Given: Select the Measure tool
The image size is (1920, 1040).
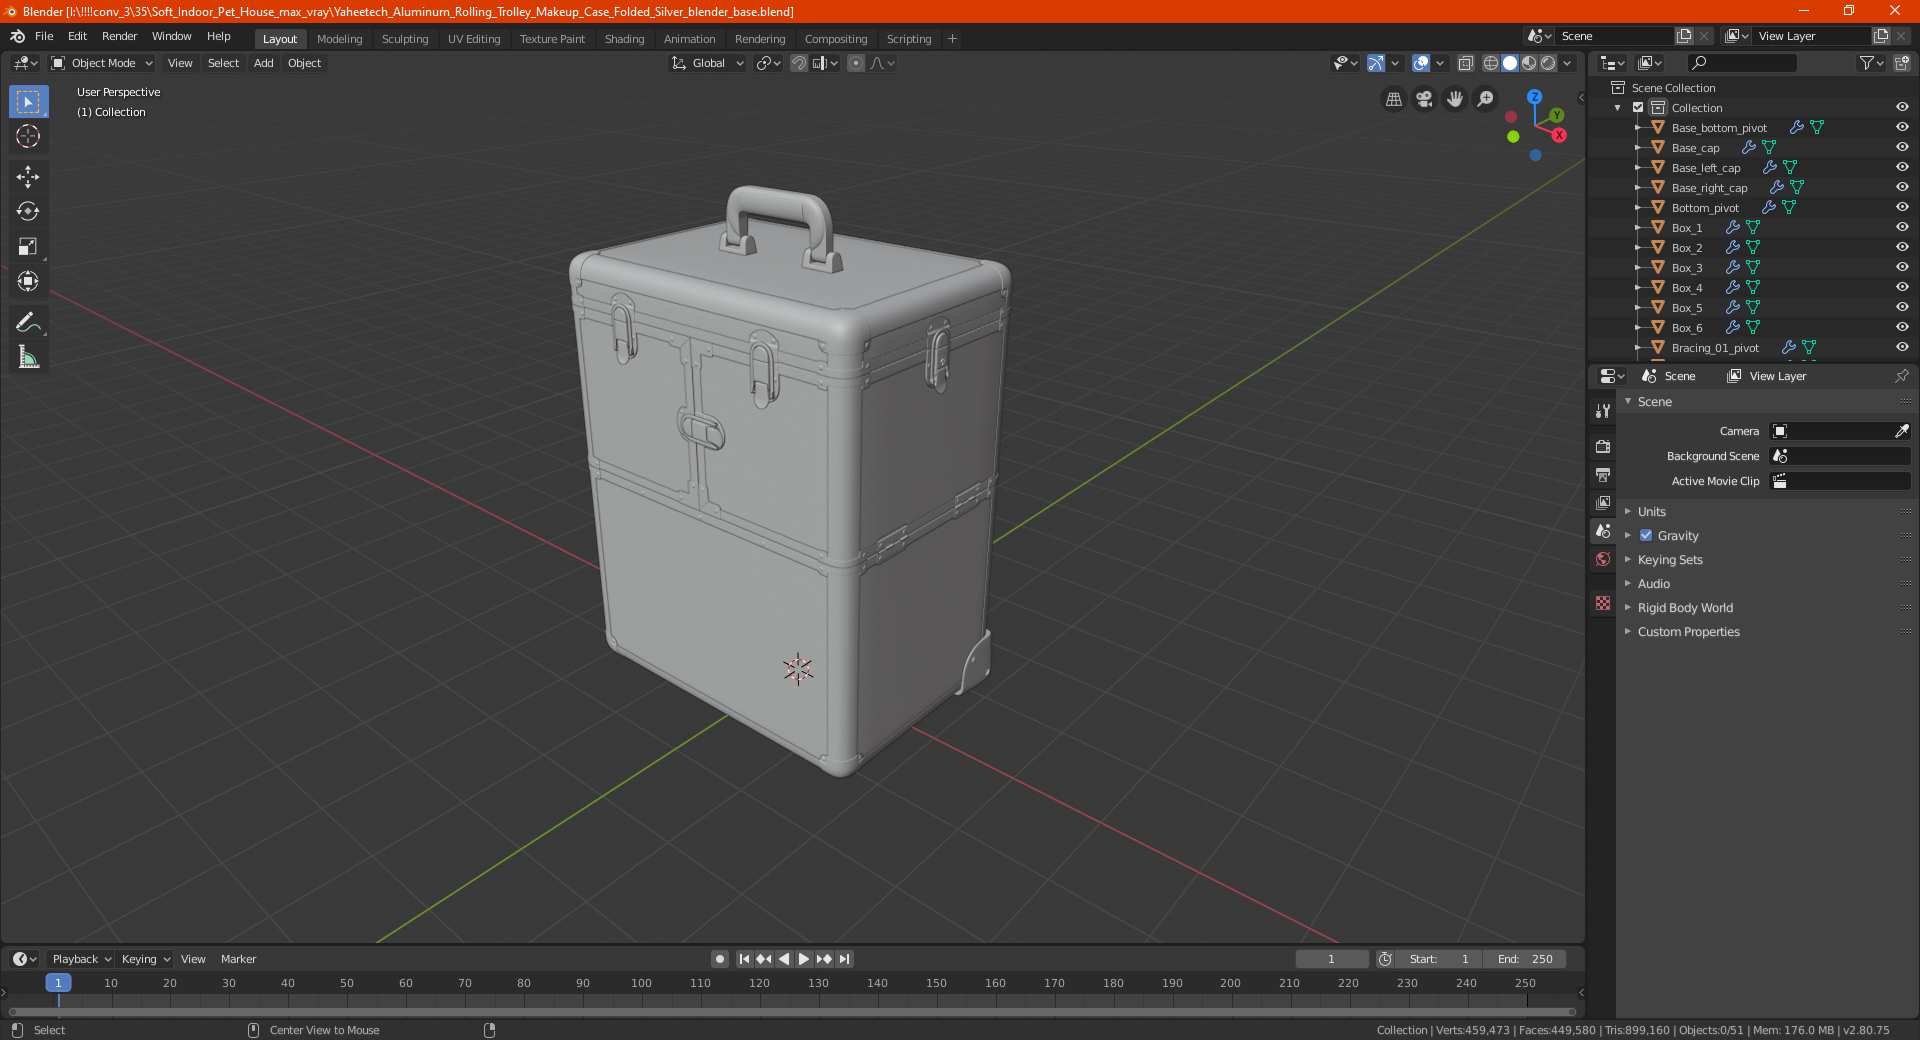Looking at the screenshot, I should pos(28,357).
